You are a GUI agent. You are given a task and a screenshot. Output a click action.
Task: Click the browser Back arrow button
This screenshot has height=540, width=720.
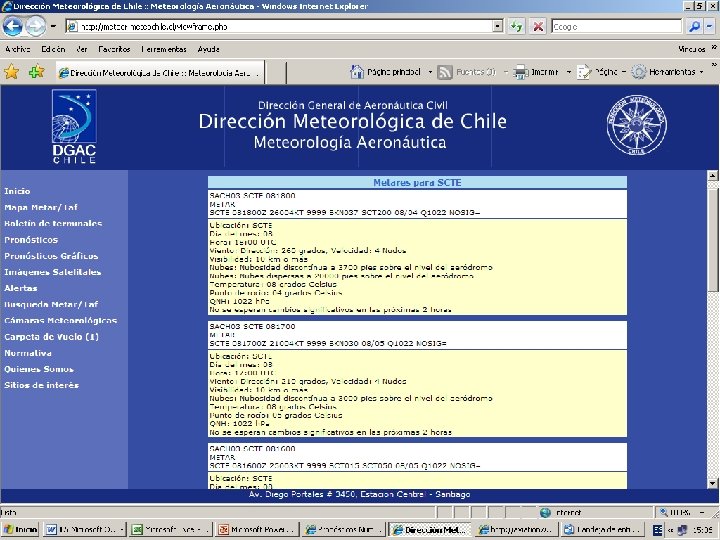[x=12, y=27]
